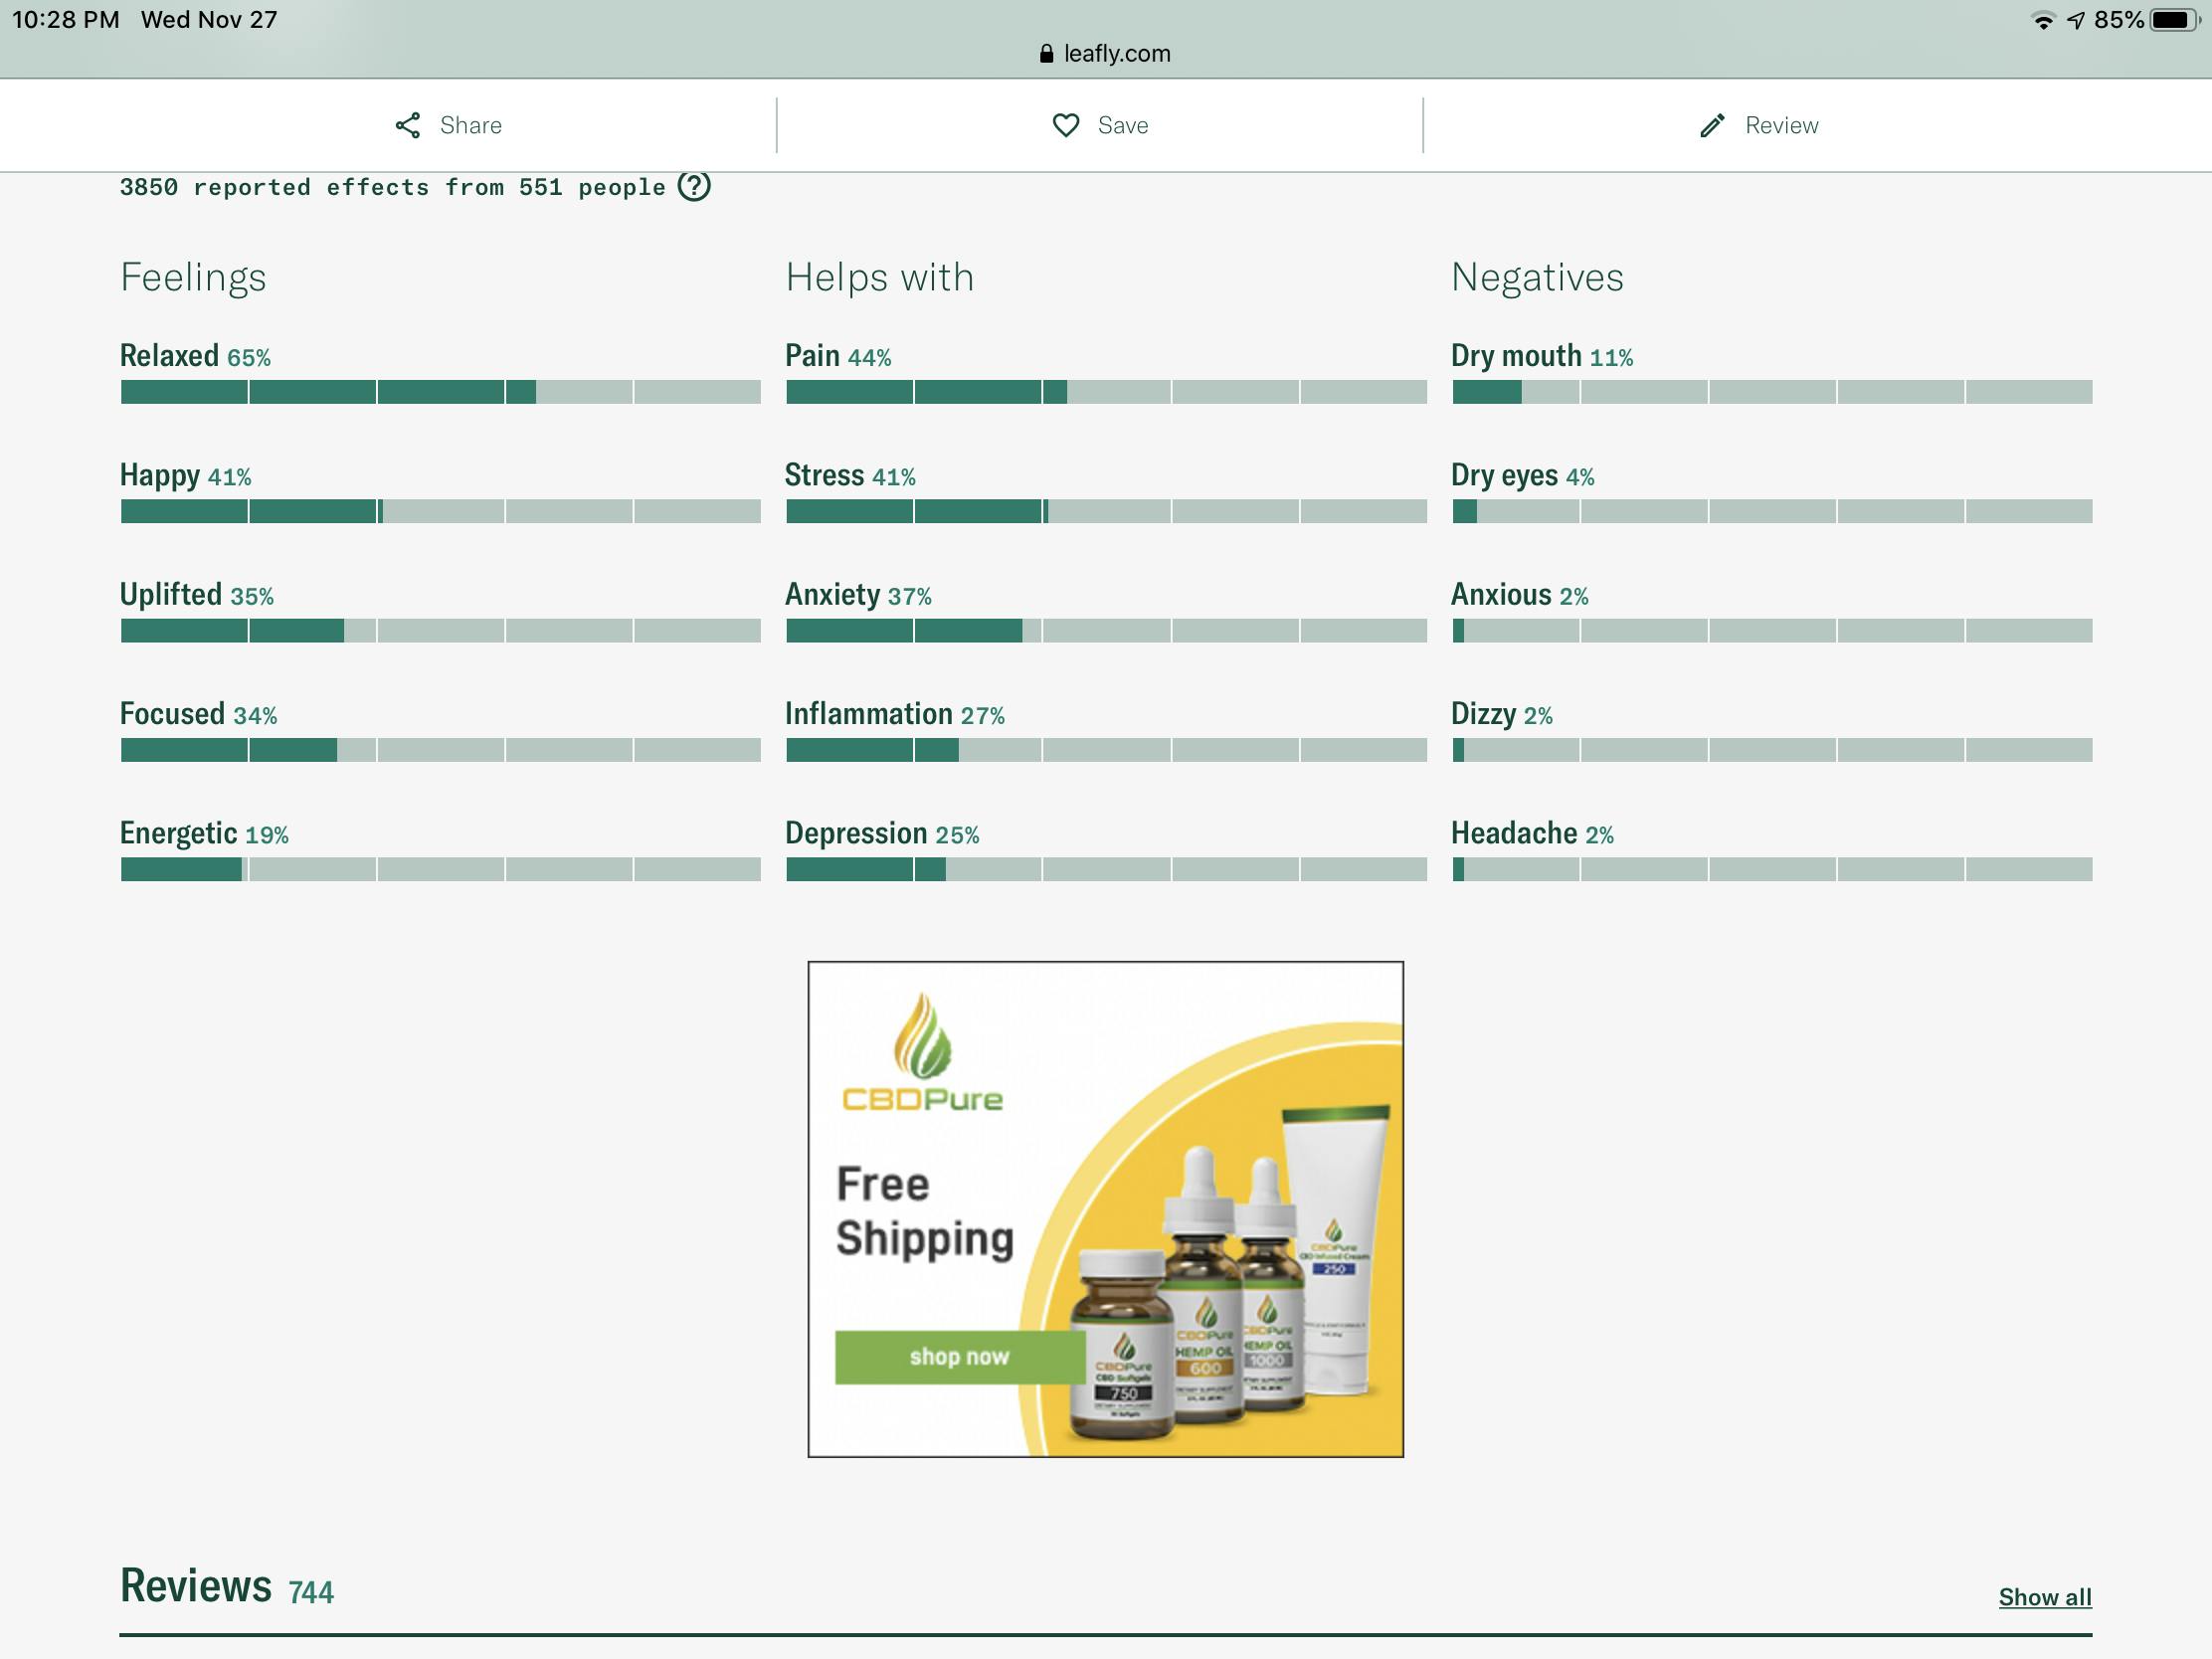Click the Share icon
2212x1659 pixels.
point(407,125)
